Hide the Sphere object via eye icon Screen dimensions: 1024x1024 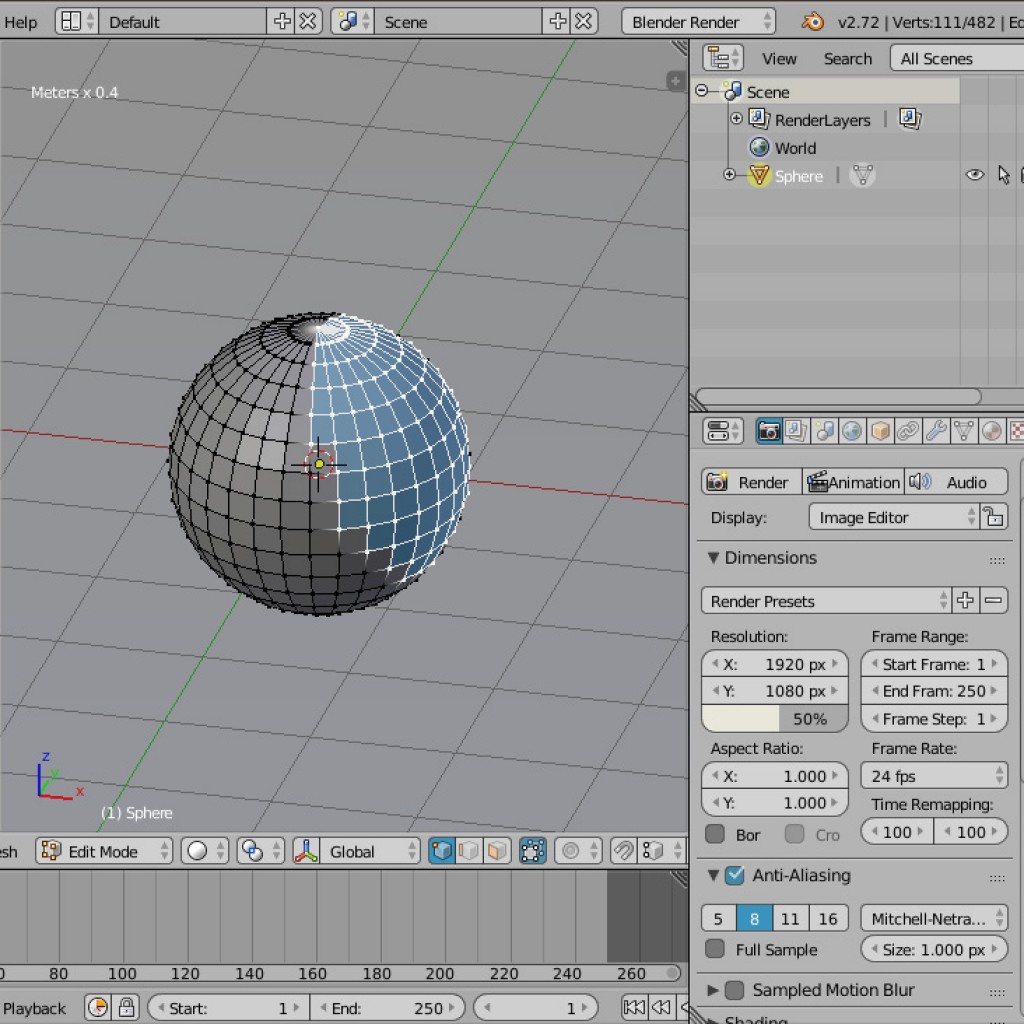point(974,175)
